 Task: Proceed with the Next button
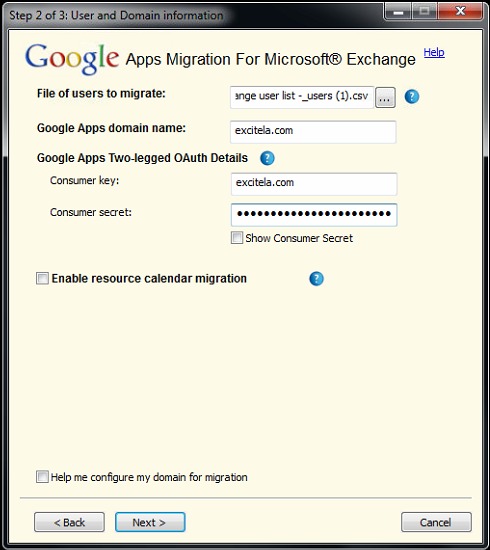[150, 522]
